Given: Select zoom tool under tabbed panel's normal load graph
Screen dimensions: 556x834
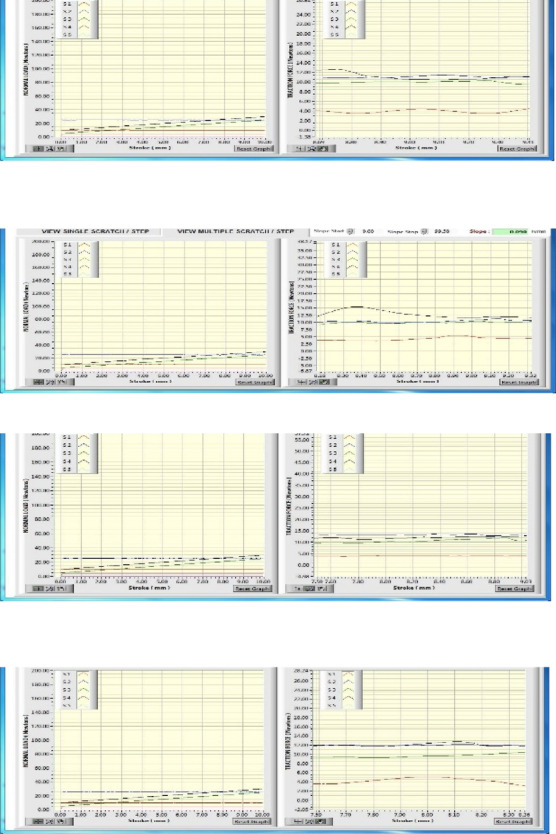Looking at the screenshot, I should (x=50, y=382).
